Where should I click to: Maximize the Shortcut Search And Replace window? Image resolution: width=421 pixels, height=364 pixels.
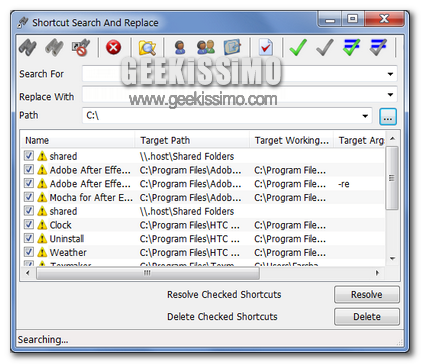point(353,19)
